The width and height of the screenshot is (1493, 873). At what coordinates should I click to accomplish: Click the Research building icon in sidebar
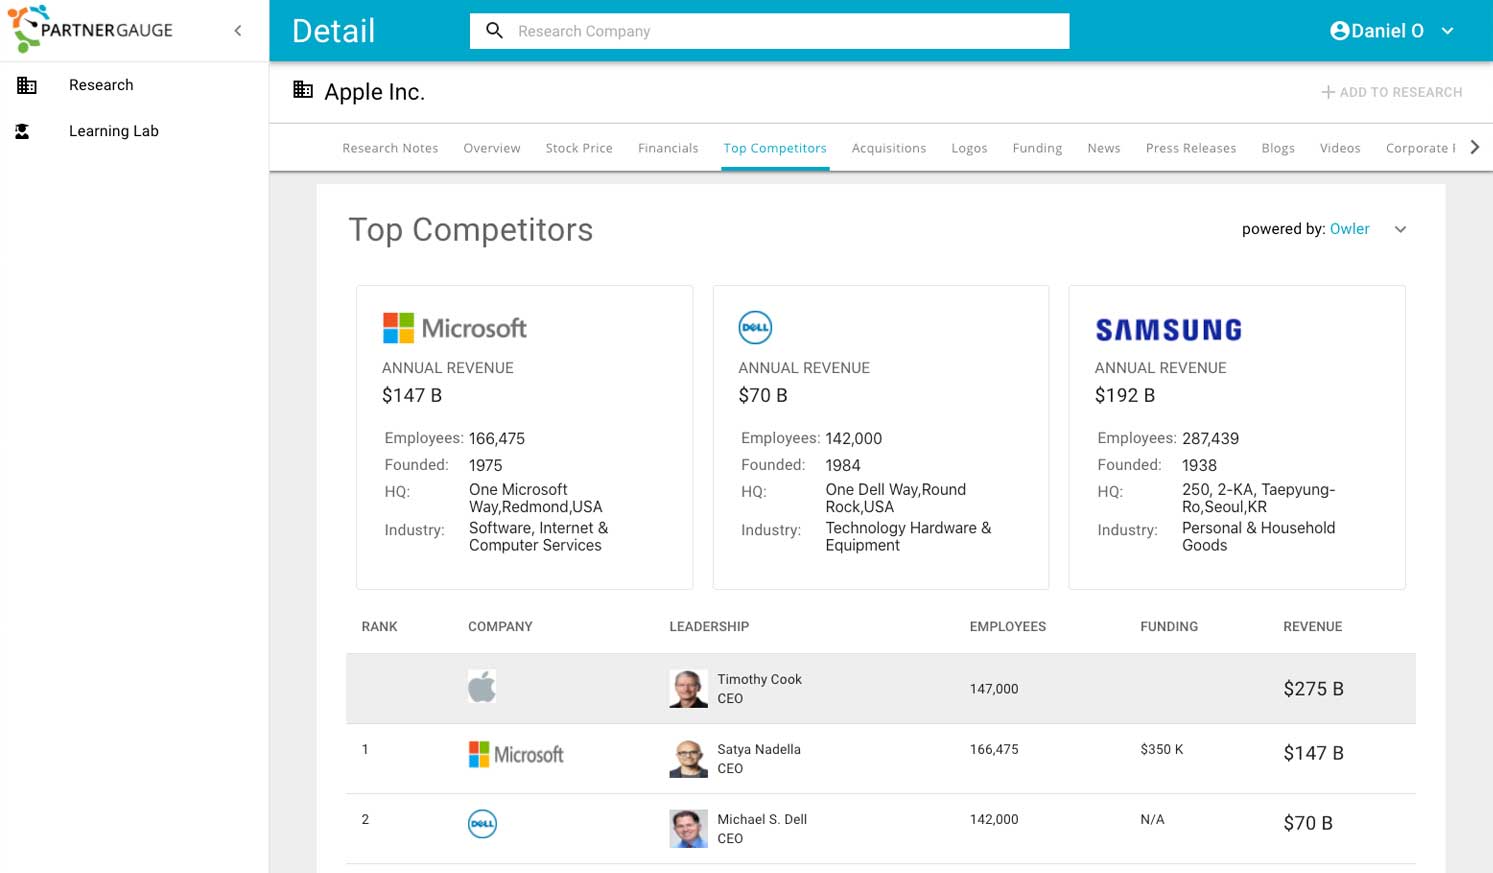[27, 86]
